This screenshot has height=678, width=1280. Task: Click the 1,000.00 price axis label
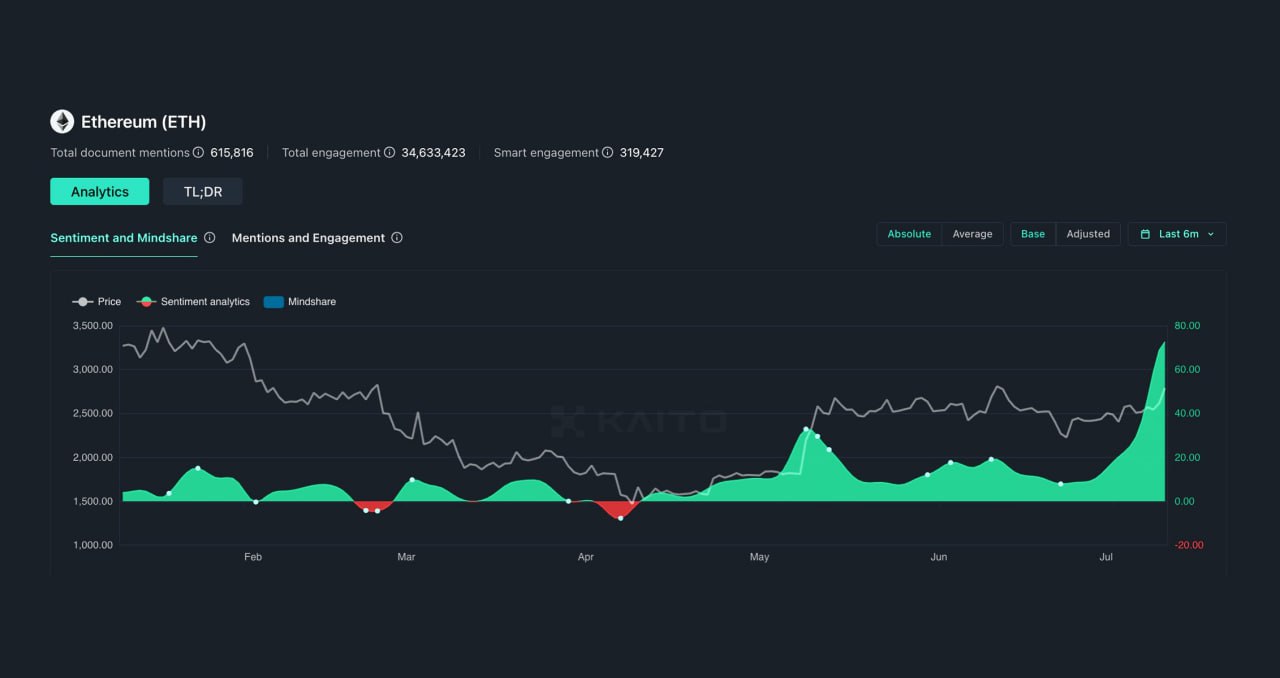(x=93, y=545)
